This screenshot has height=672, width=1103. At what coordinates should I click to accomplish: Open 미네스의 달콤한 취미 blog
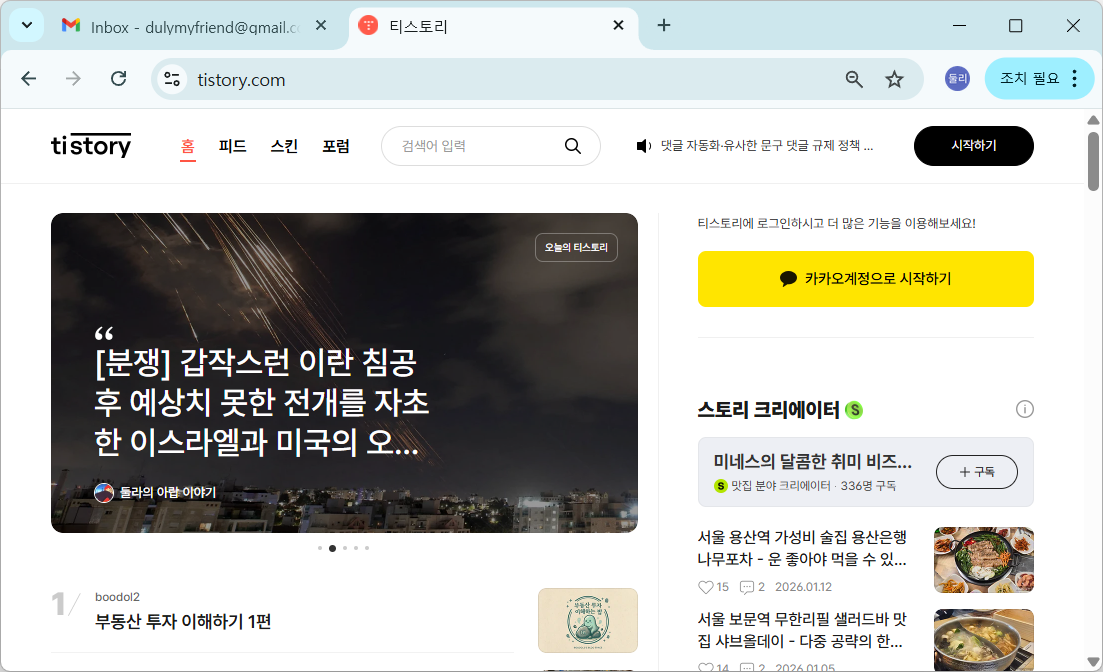(x=812, y=461)
